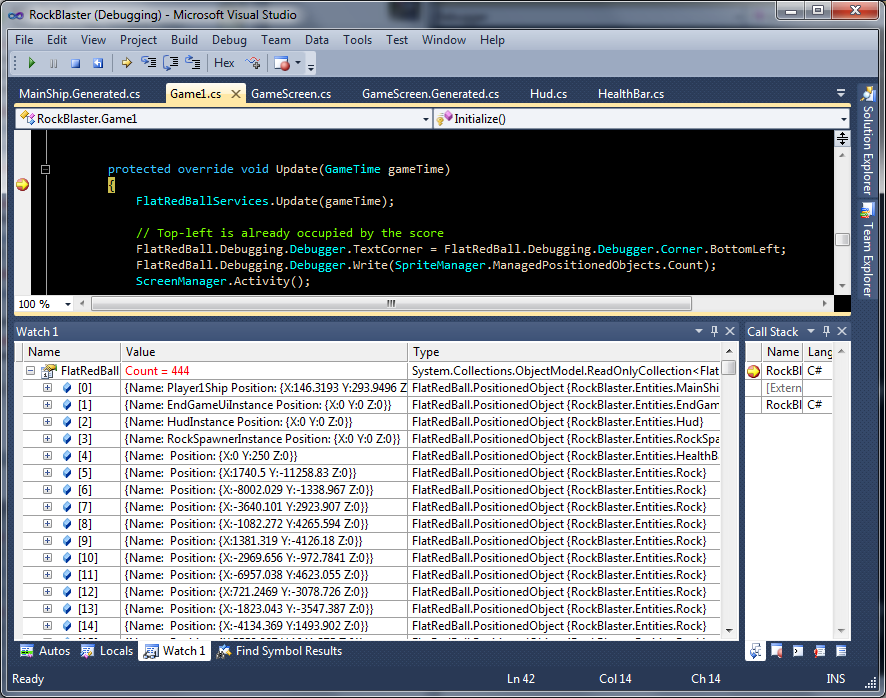
Task: Switch to Autos tab
Action: coord(45,651)
